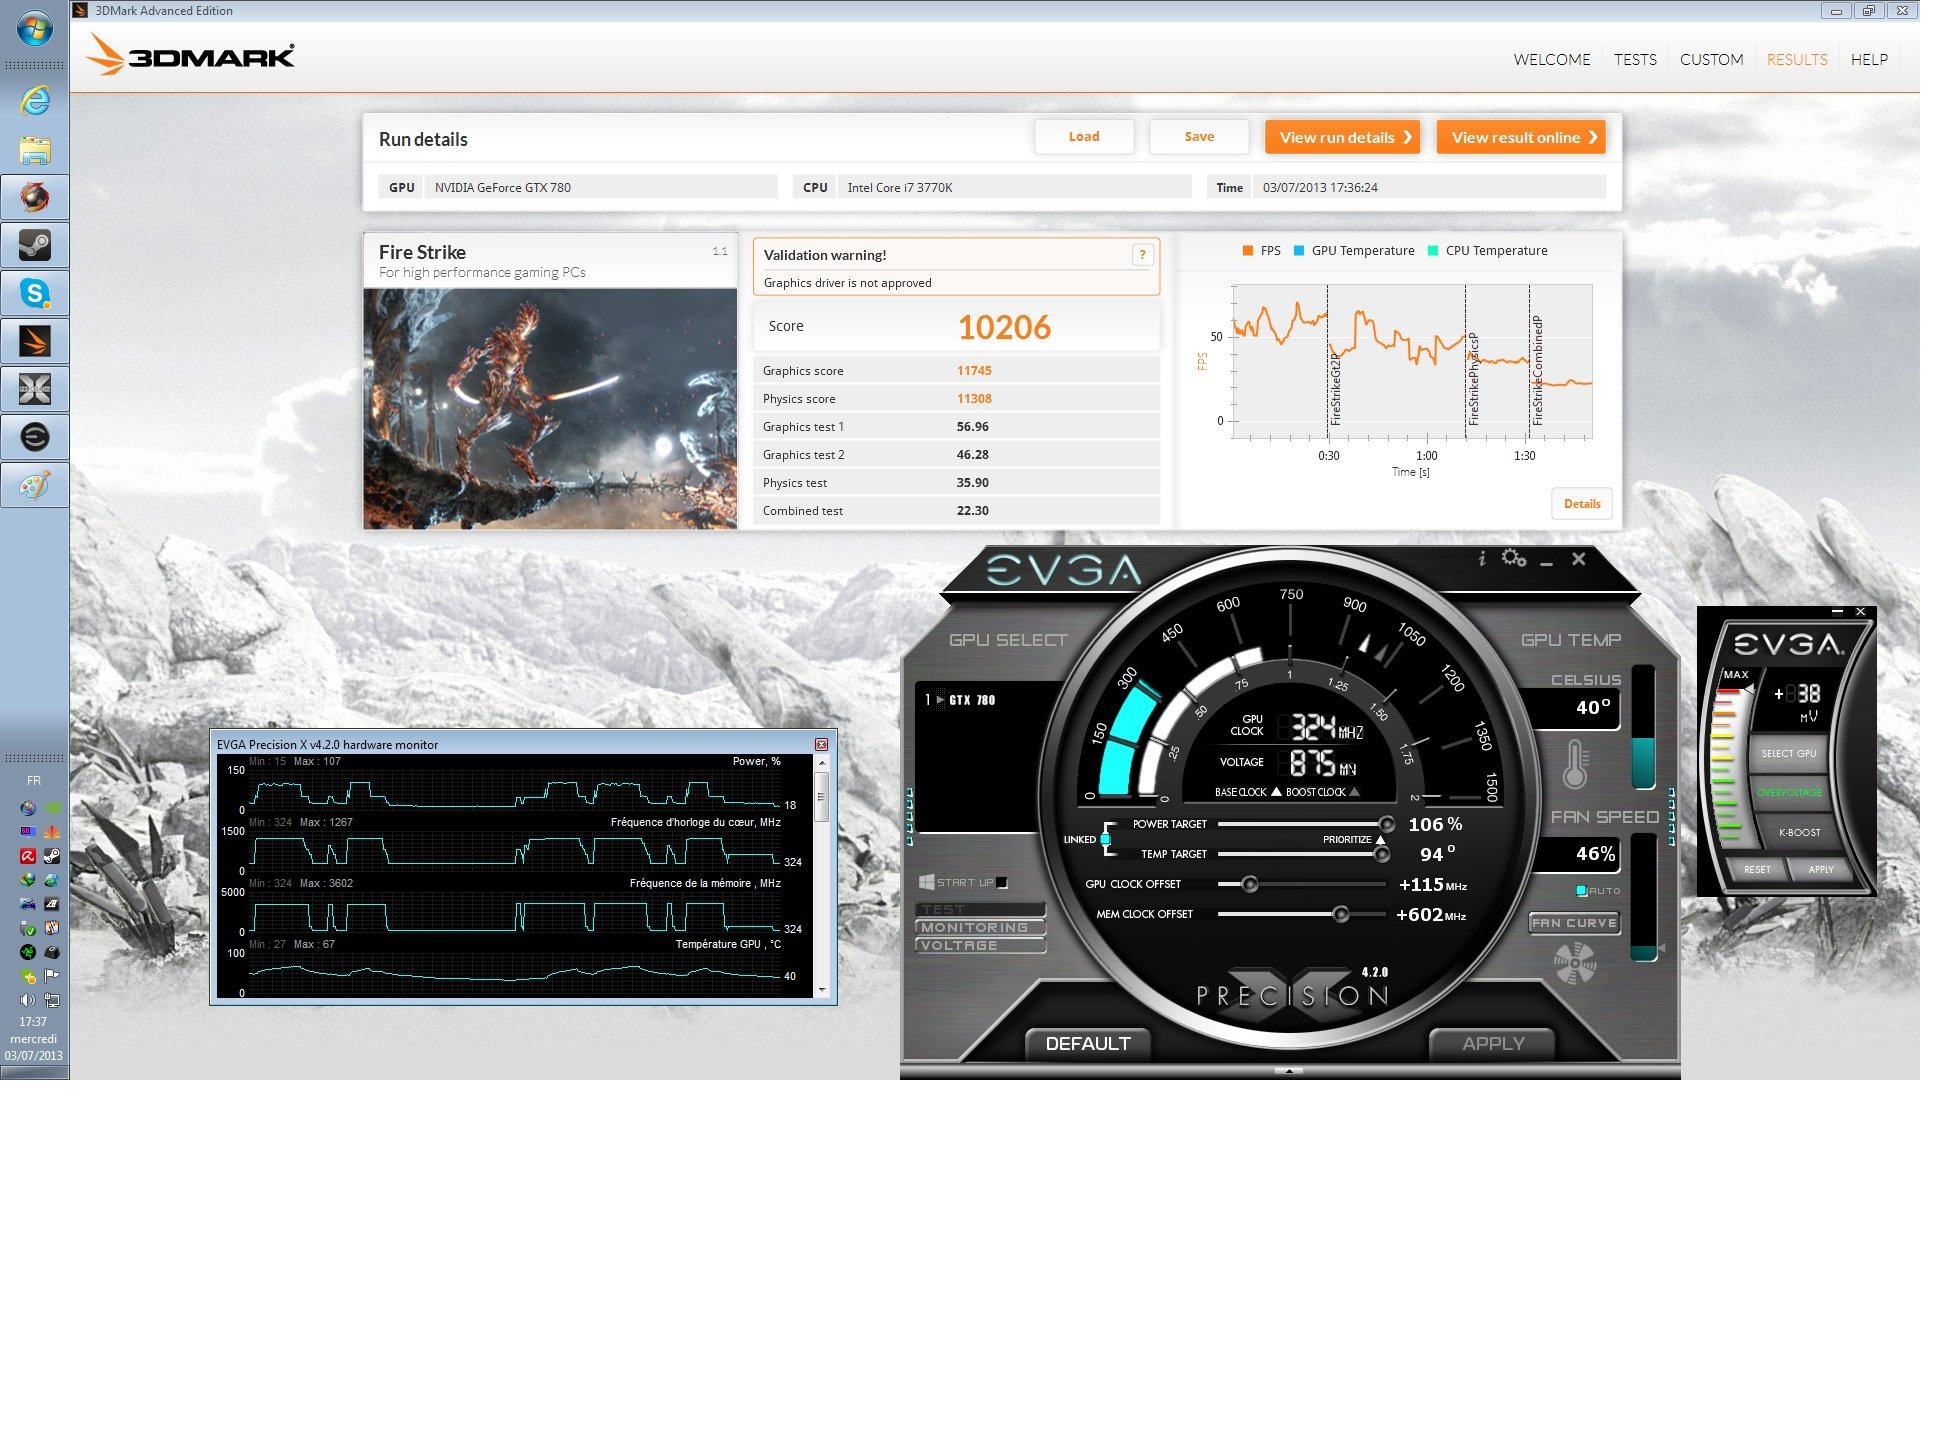
Task: Open Steam from the taskbar
Action: click(x=35, y=245)
